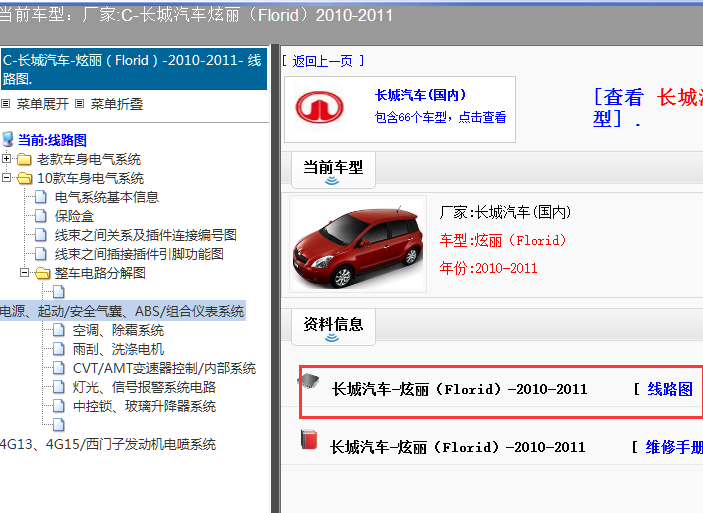This screenshot has width=703, height=513.
Task: Open the 线路图 link for 炫丽
Action: point(670,389)
